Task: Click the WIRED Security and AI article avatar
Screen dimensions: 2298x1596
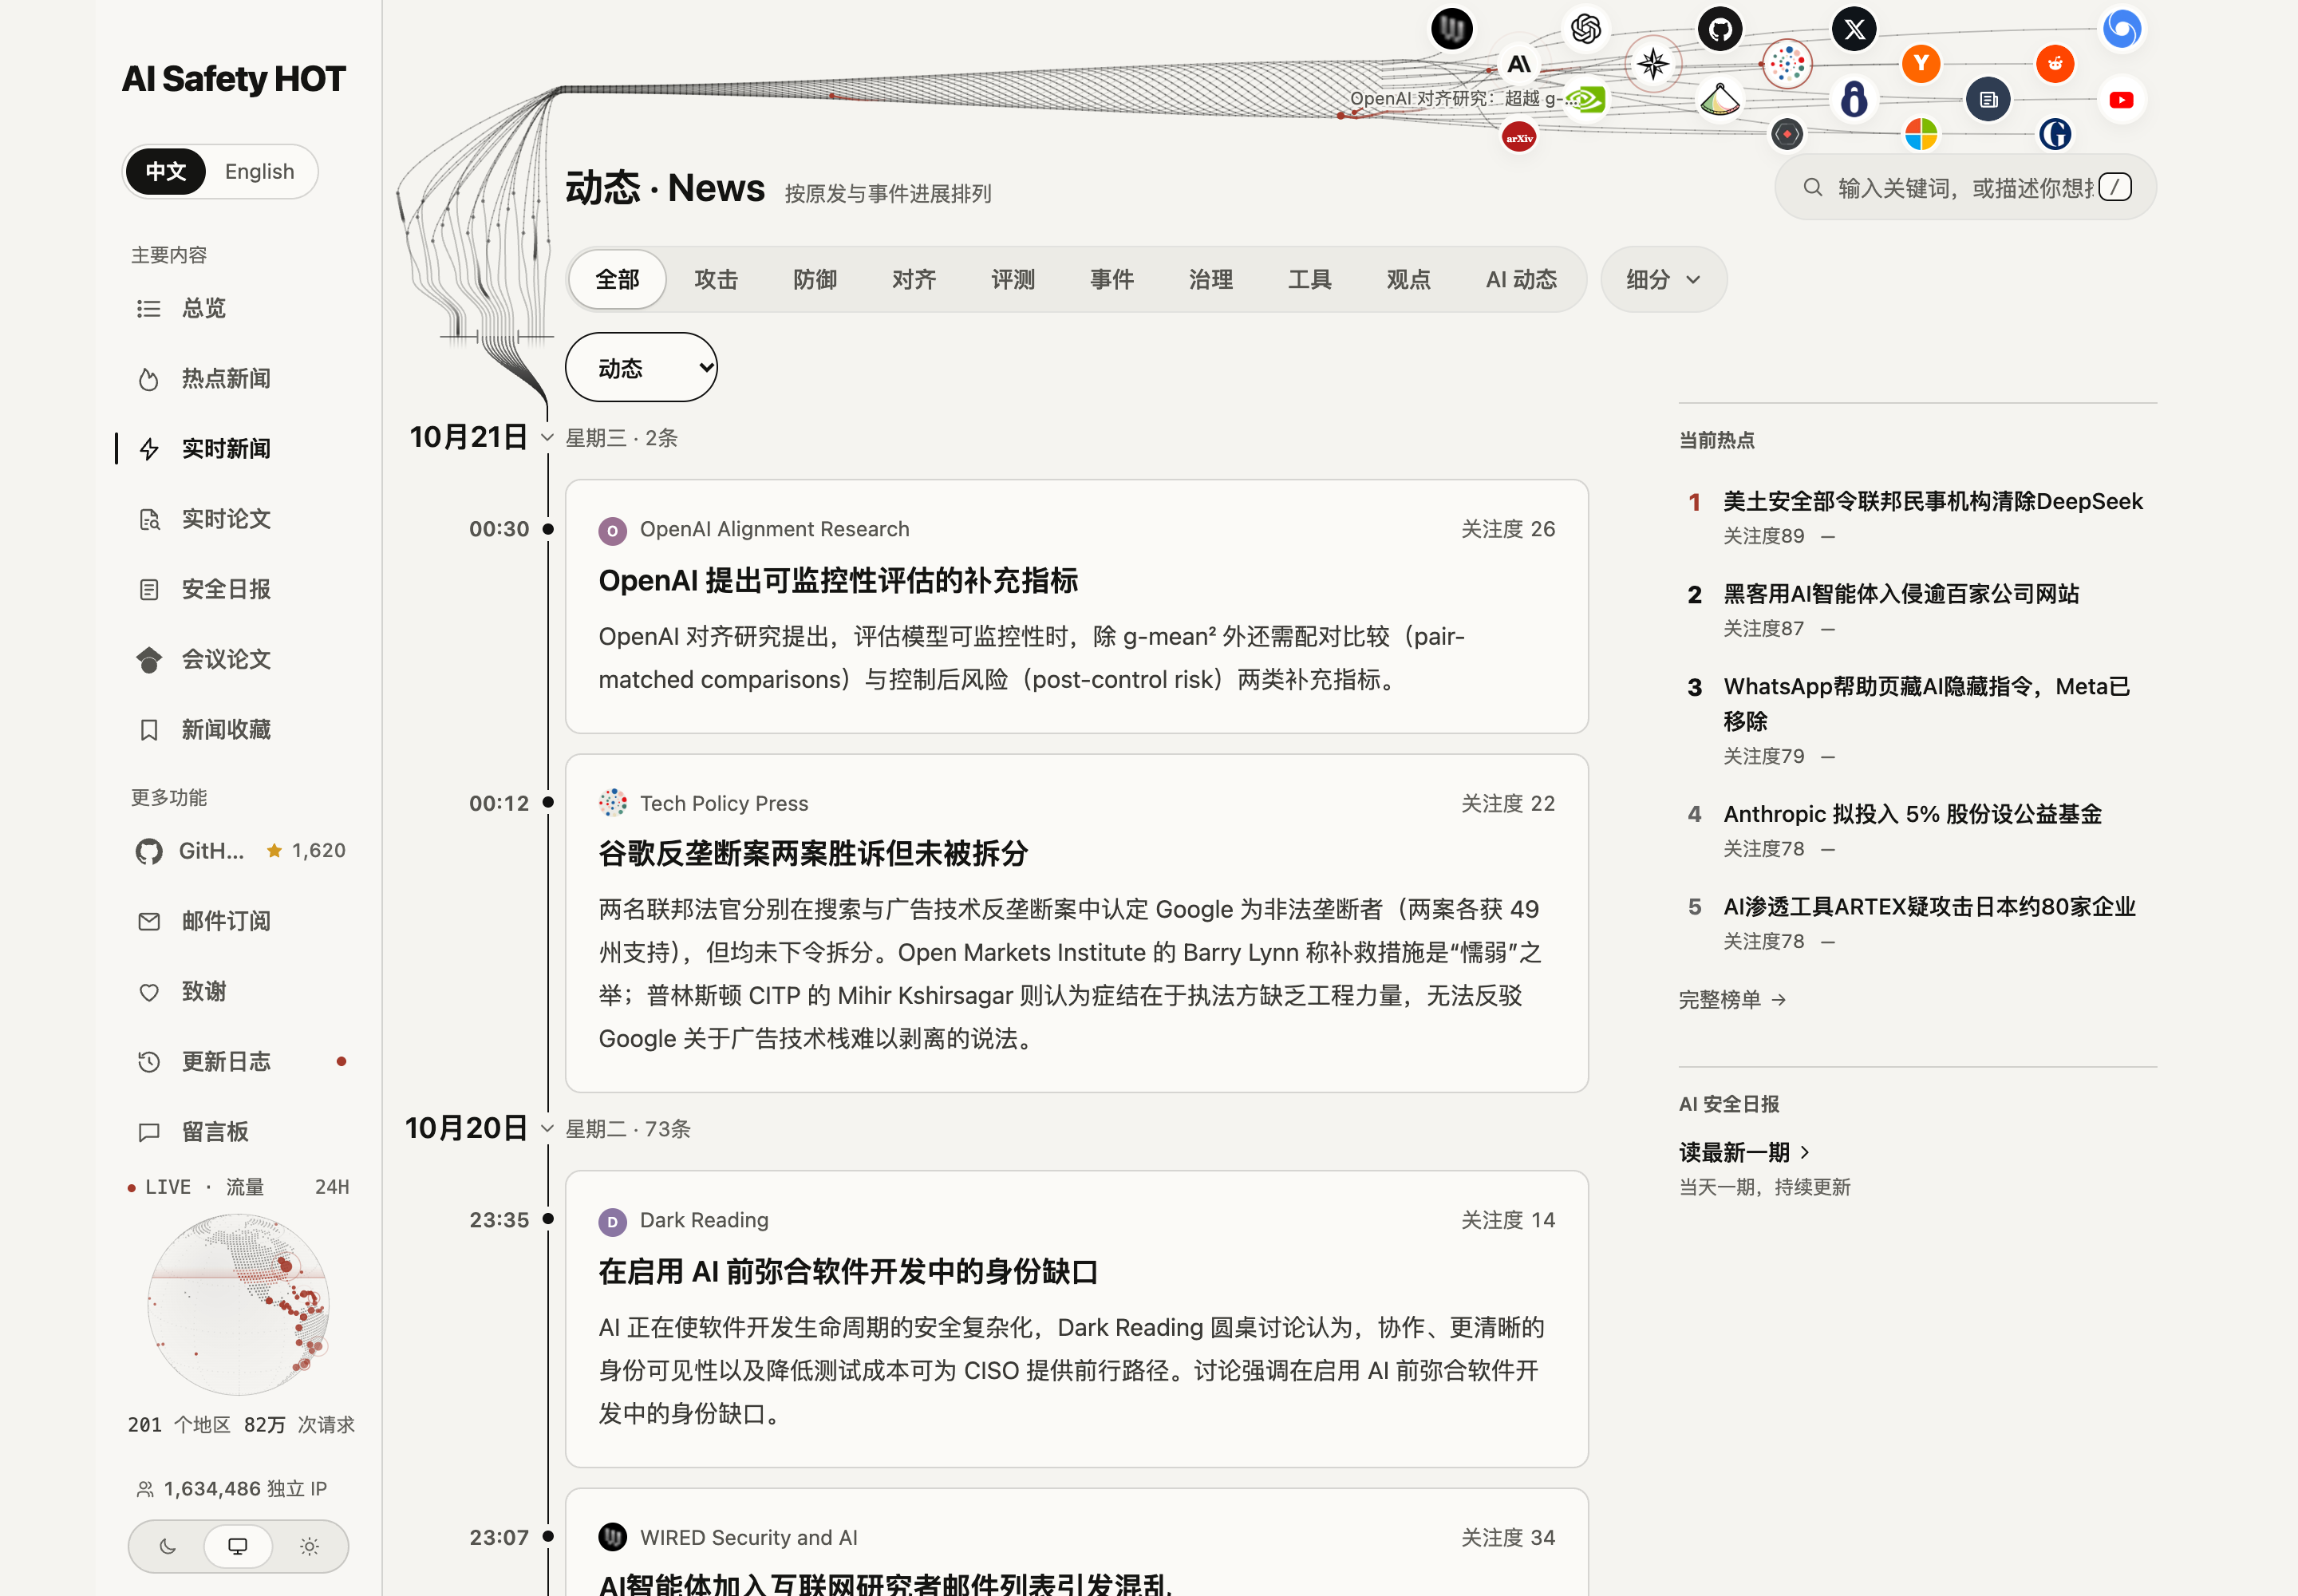Action: (x=612, y=1537)
